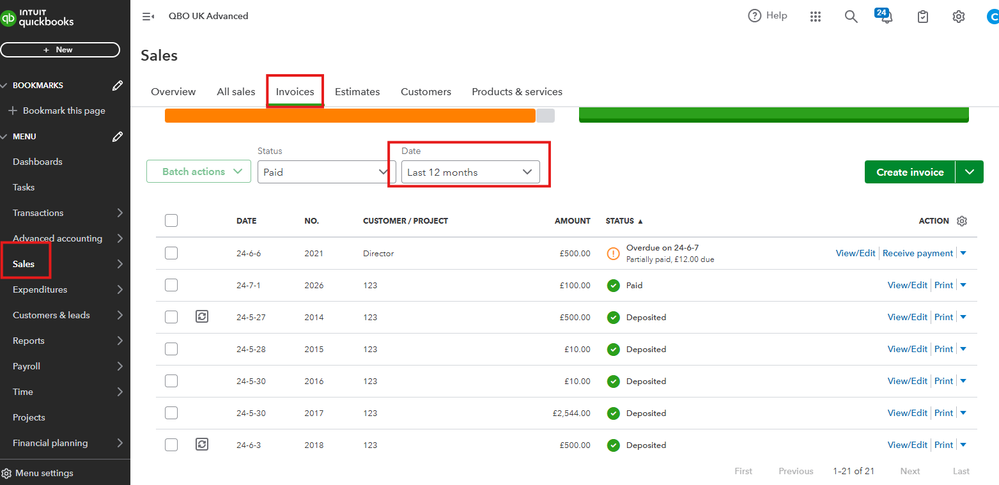
Task: Open Menu settings gear at sidebar bottom
Action: pos(6,474)
